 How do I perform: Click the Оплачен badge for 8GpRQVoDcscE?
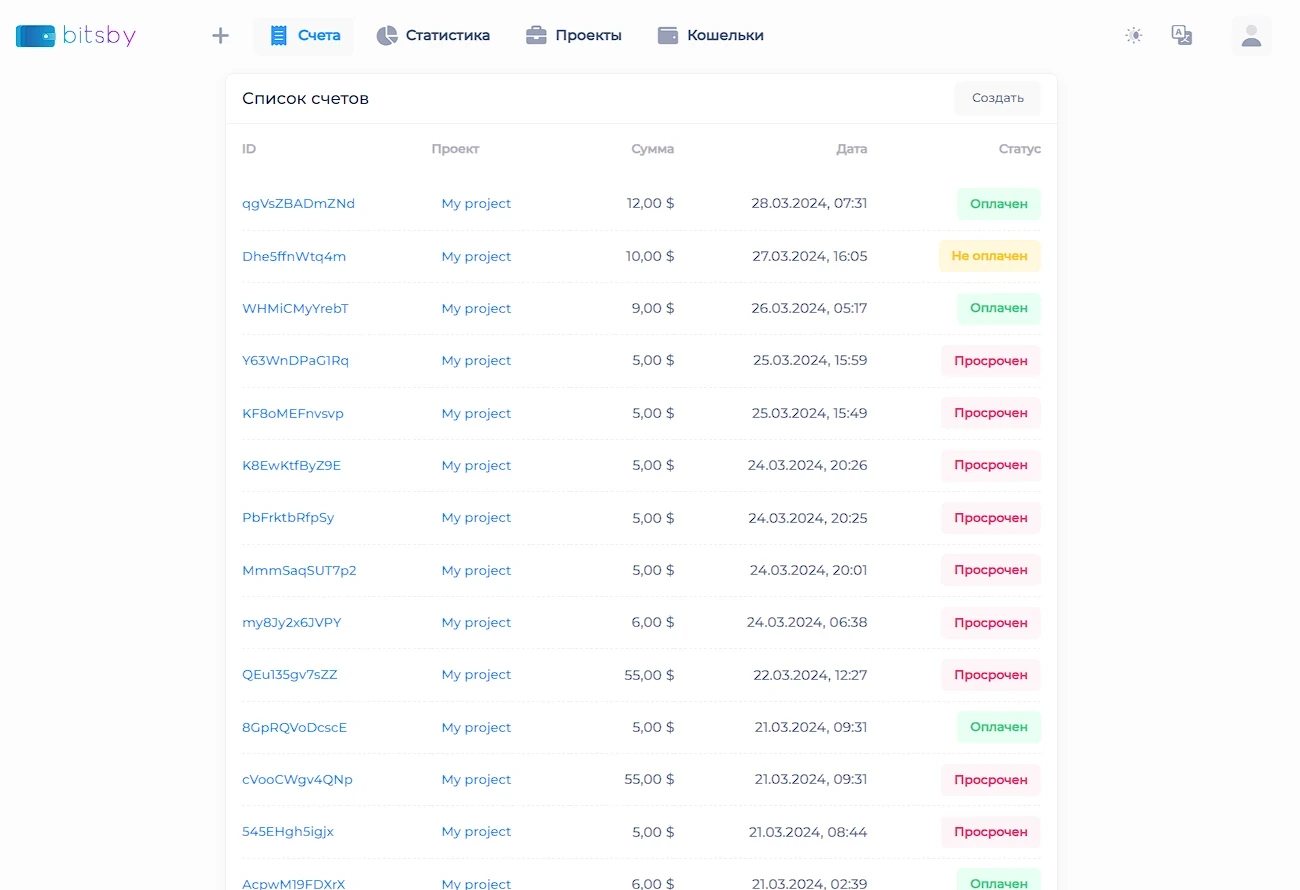[999, 727]
